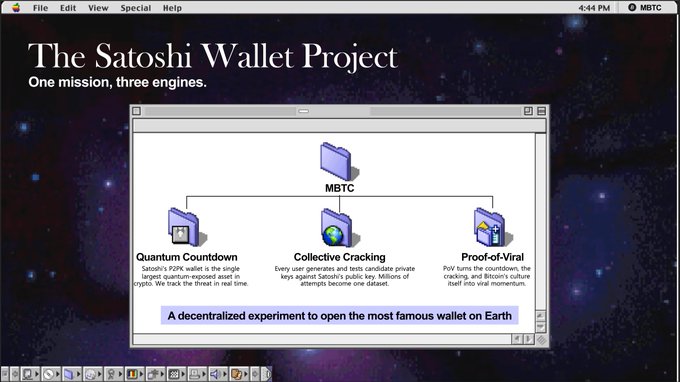Open the Edit menu

click(68, 8)
